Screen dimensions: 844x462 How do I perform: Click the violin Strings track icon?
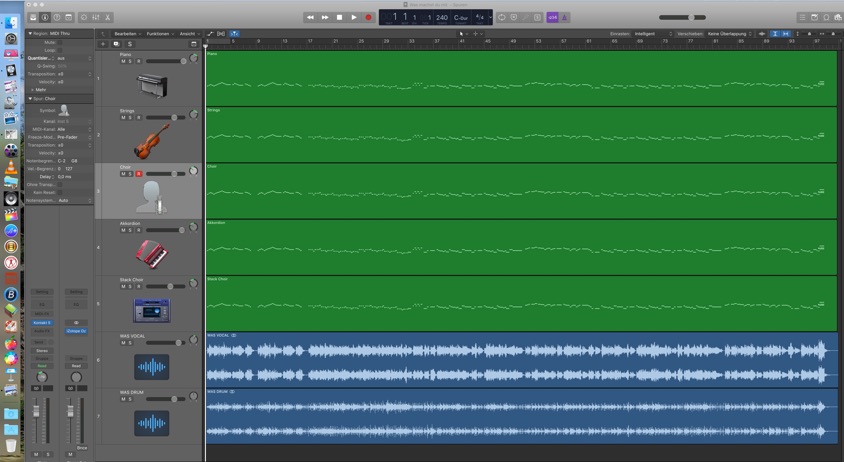pos(152,141)
